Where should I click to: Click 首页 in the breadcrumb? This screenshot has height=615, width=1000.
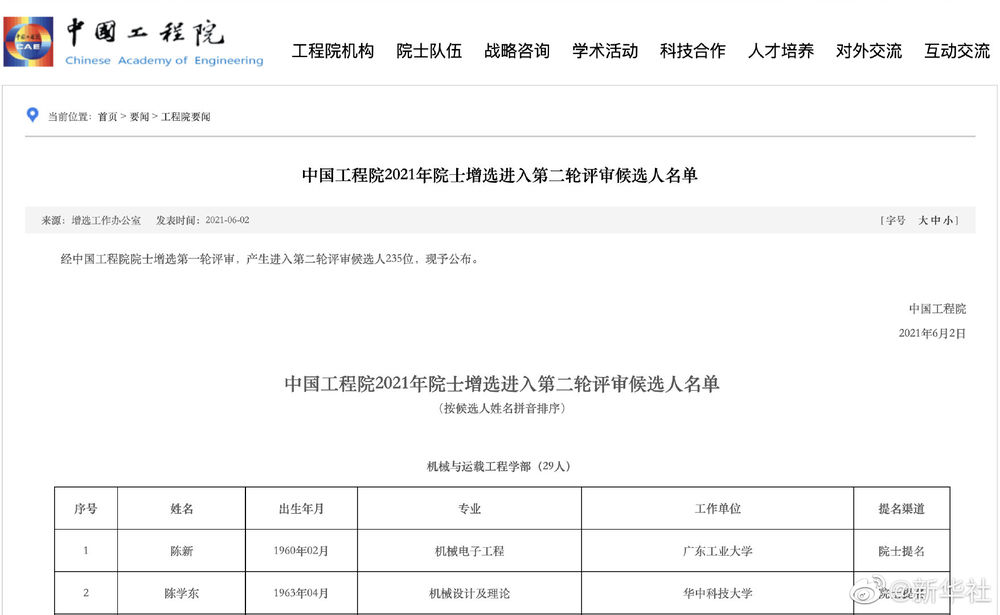point(107,117)
